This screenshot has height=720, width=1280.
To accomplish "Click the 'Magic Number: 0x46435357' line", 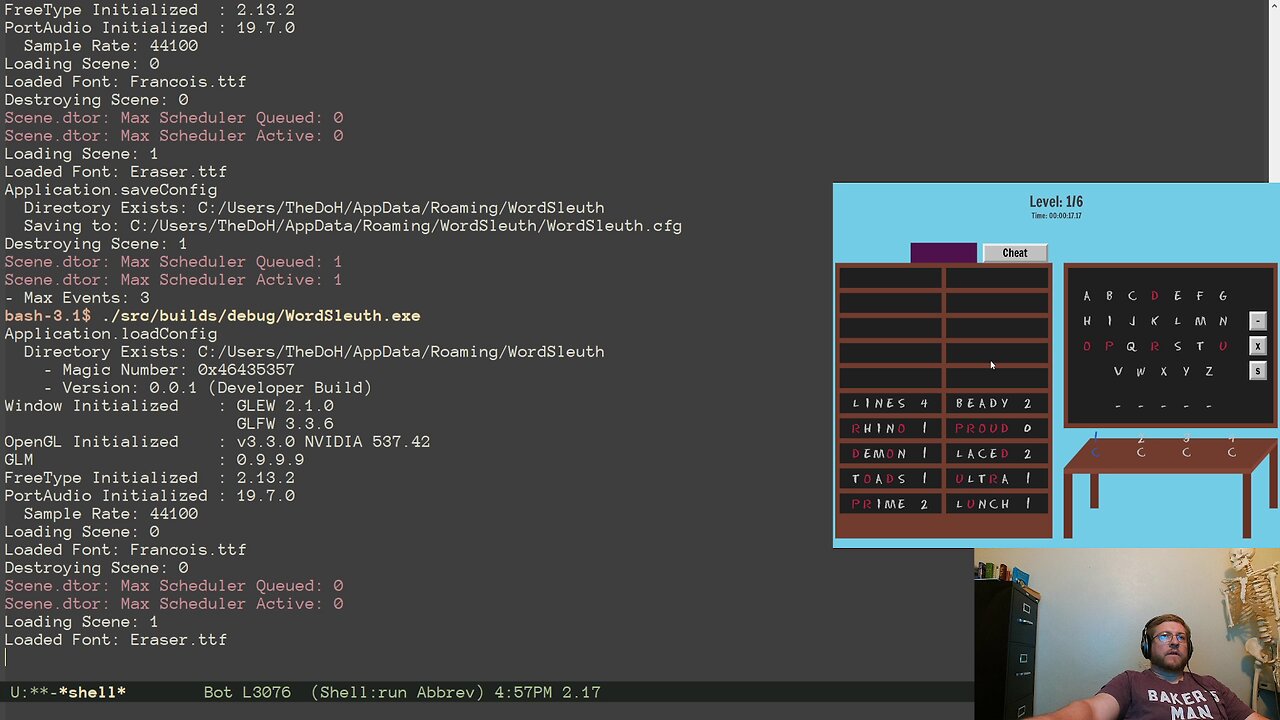I will click(x=169, y=370).
